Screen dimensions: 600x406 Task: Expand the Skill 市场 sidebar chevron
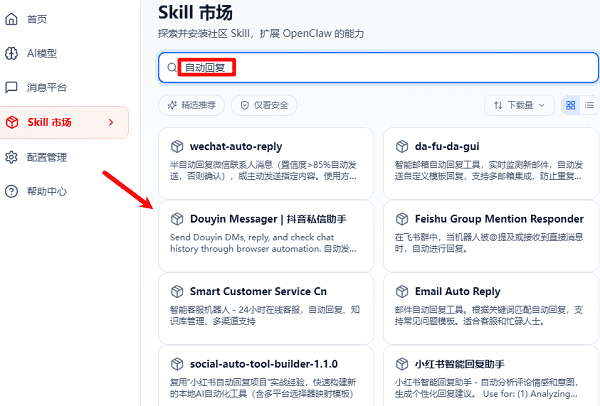[111, 122]
